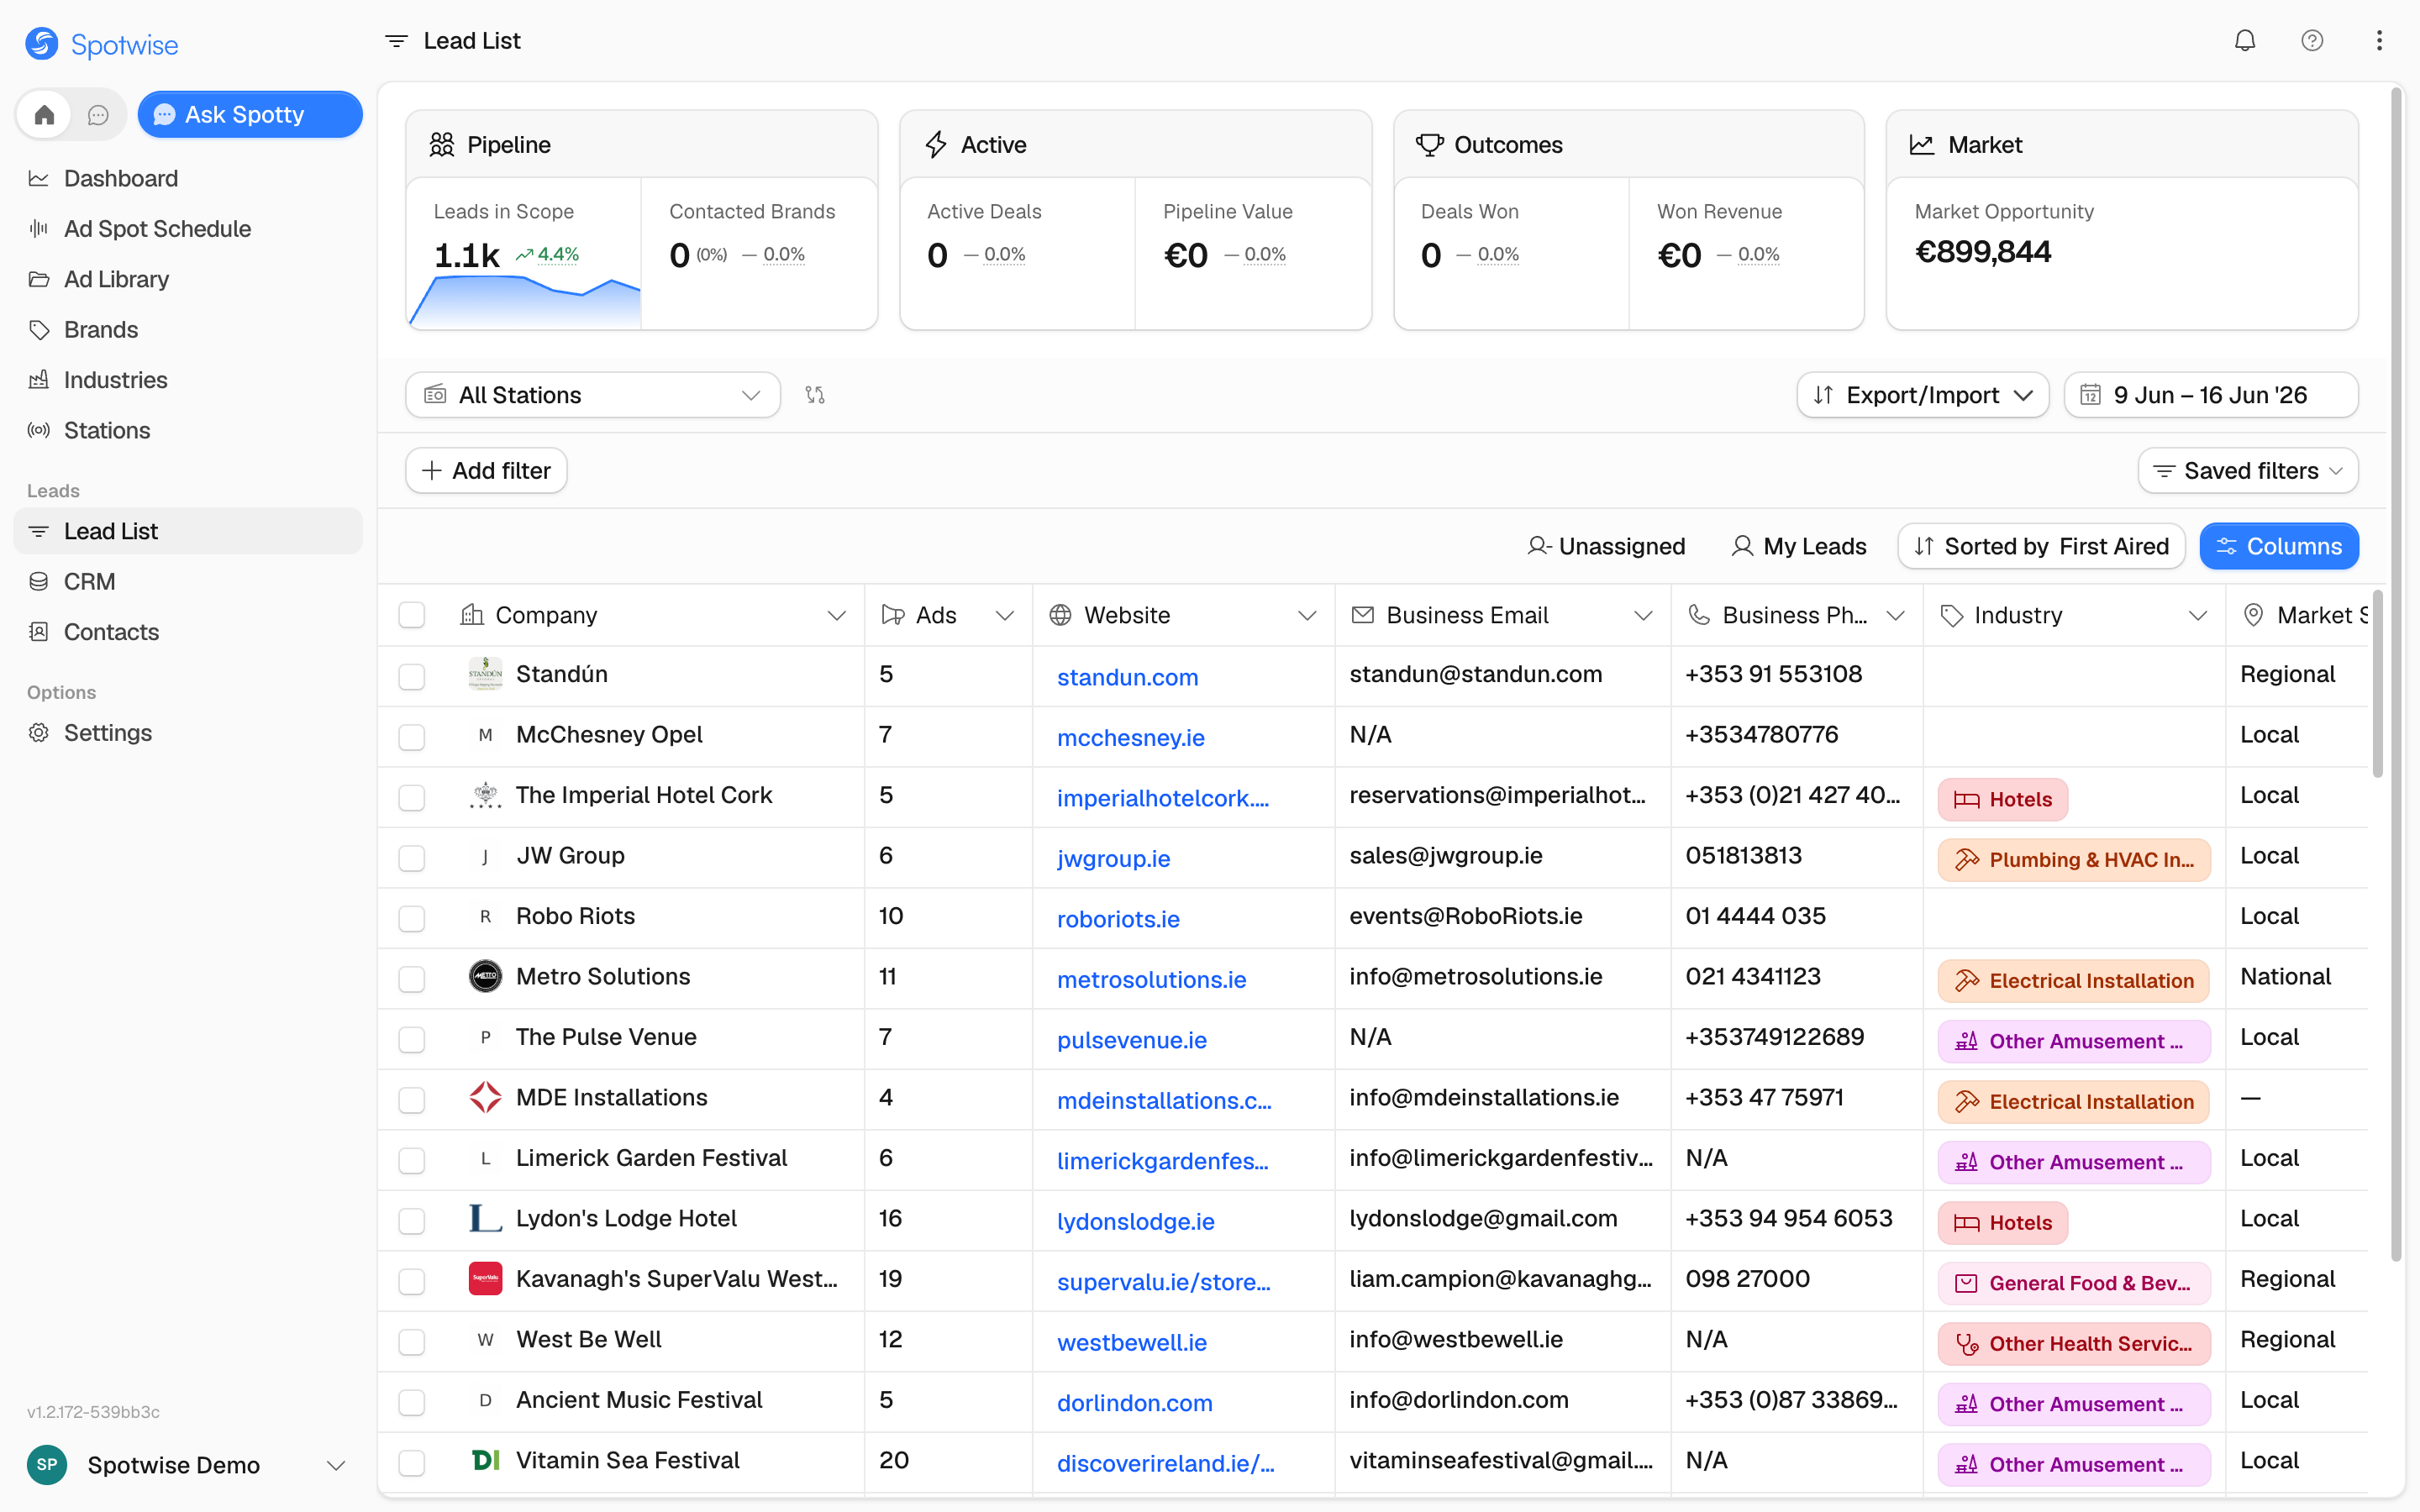The height and width of the screenshot is (1512, 2420).
Task: Click the Website globe column icon
Action: tap(1061, 615)
